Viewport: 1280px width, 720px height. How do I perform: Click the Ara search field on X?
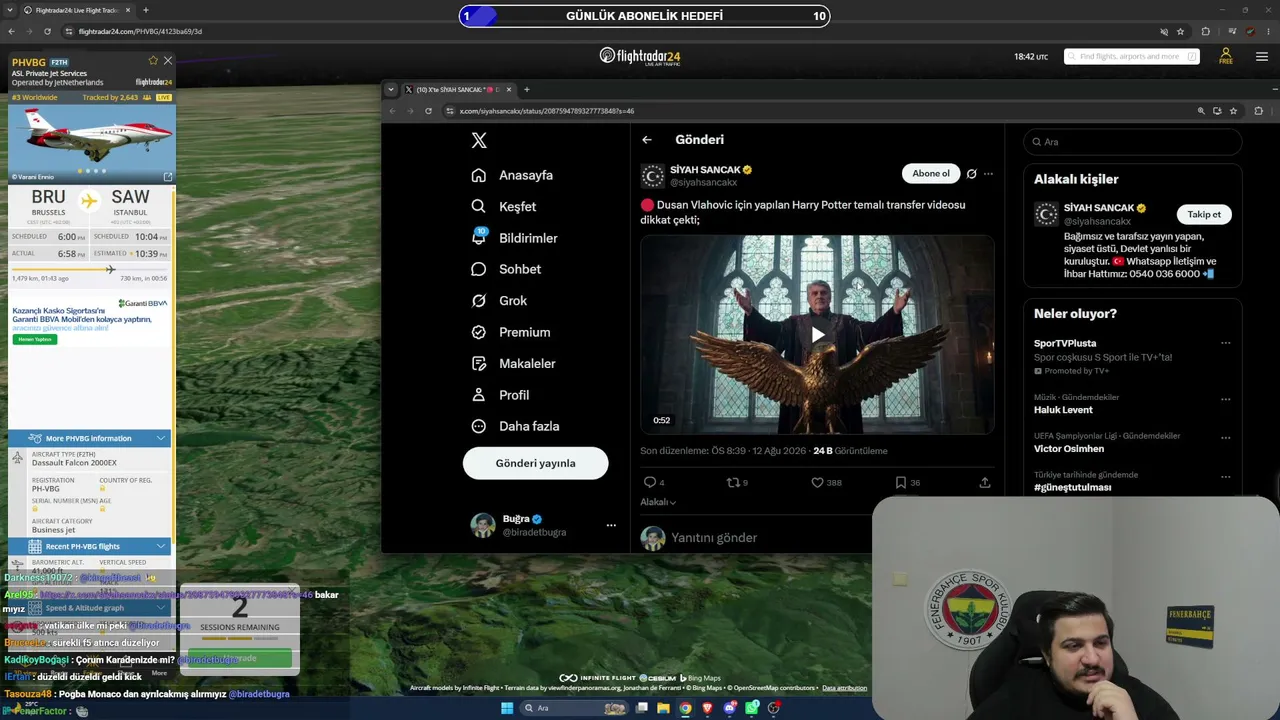point(1132,142)
